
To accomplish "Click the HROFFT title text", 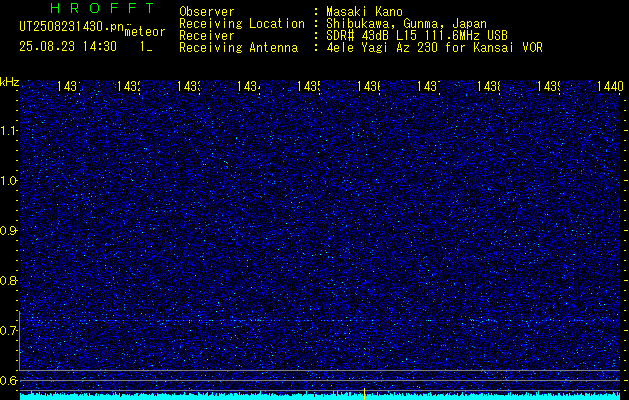I will click(x=102, y=8).
